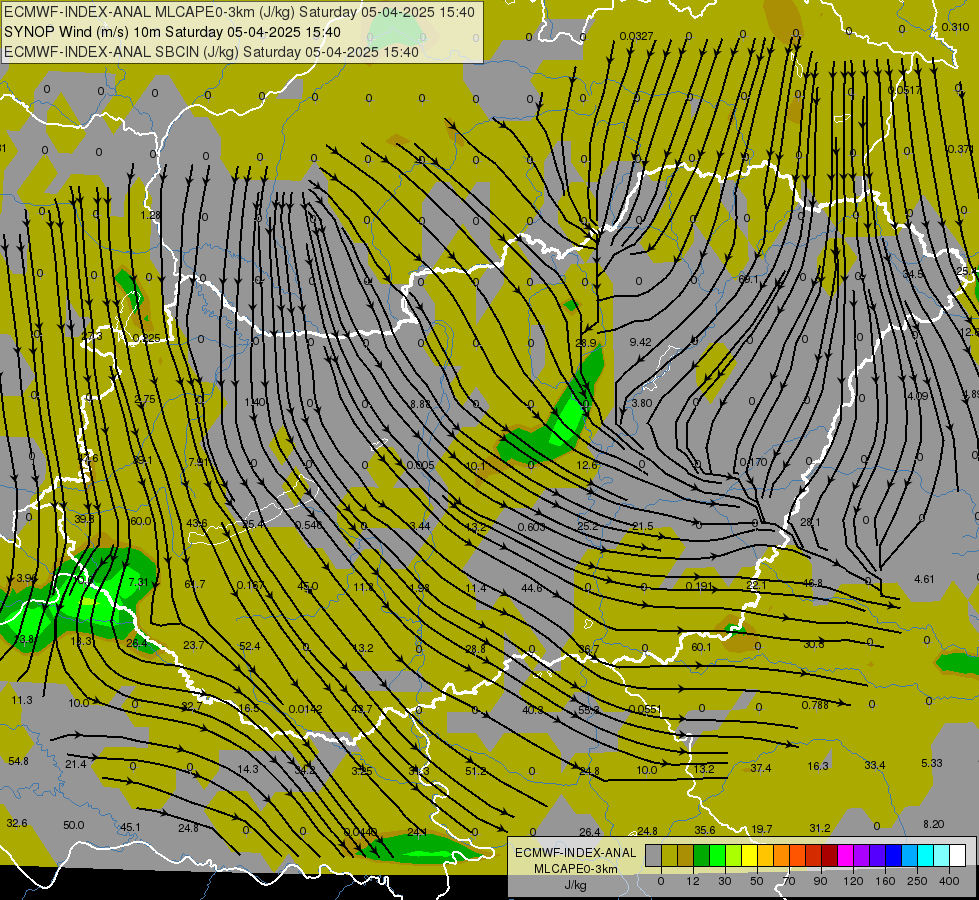Select the map value 54.8
Viewport: 979px width, 900px height.
[19, 761]
